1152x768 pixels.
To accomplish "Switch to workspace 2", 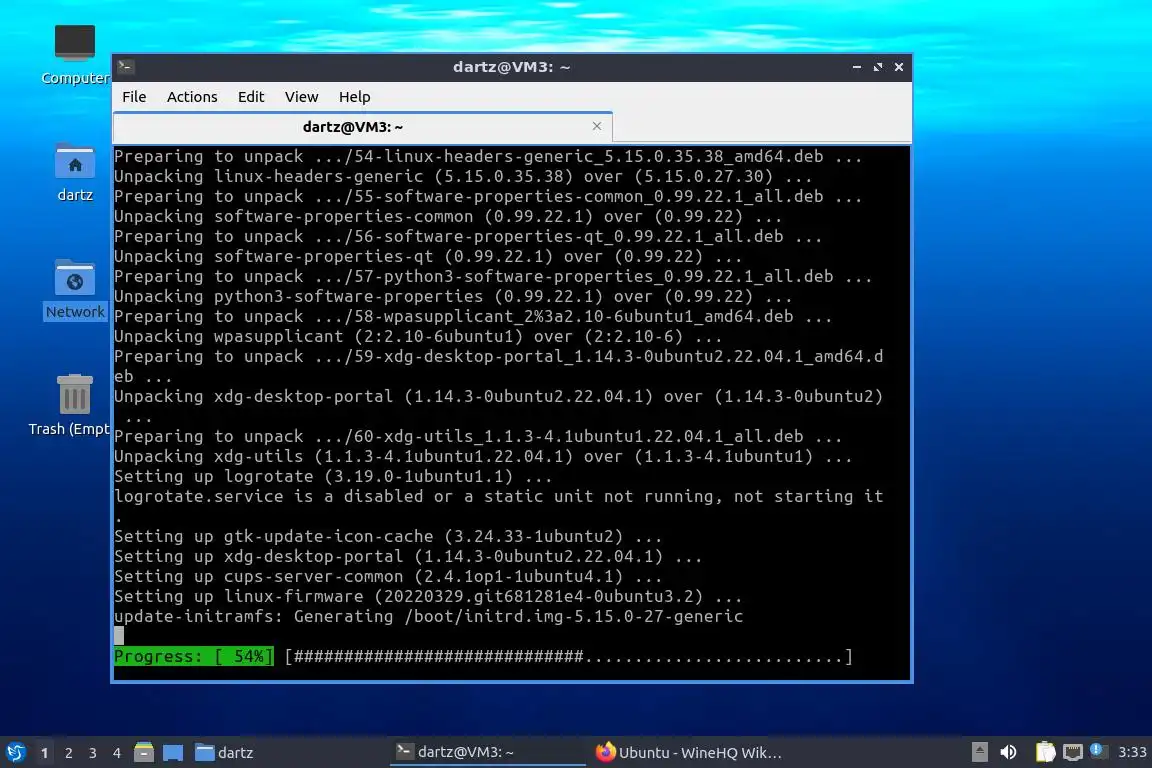I will click(x=69, y=753).
